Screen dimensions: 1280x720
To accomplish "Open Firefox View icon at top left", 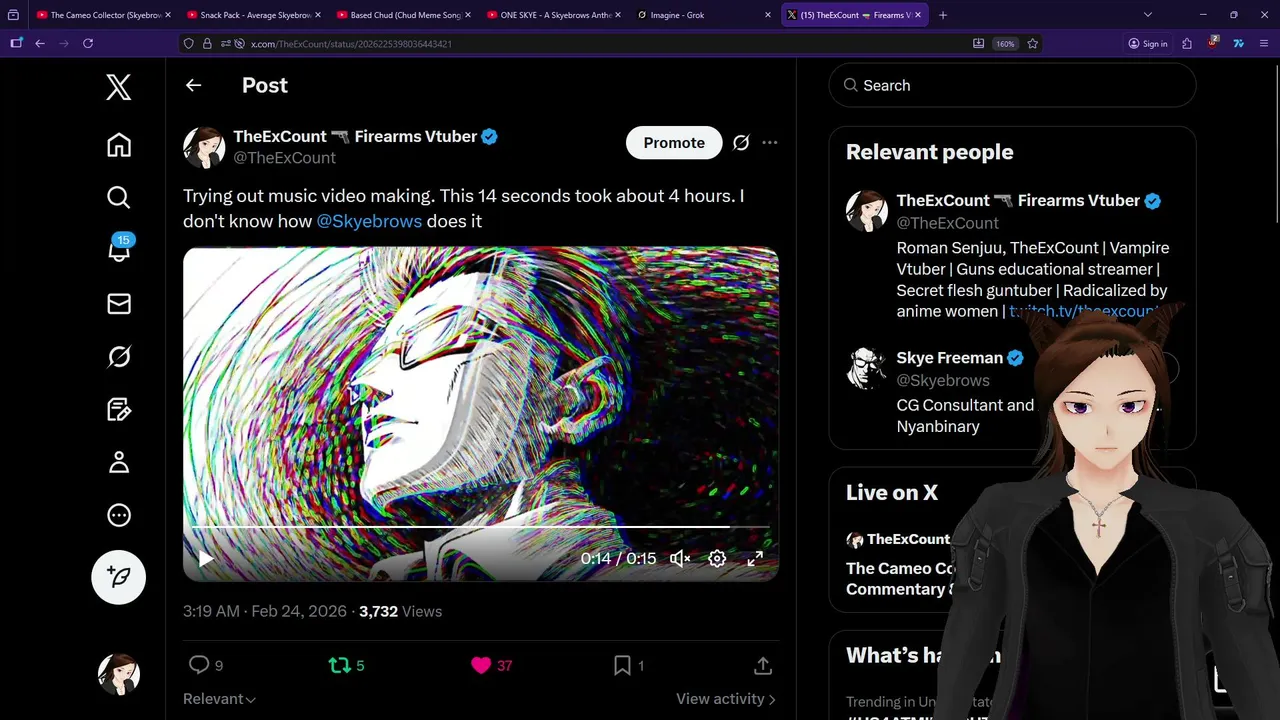I will pos(13,15).
